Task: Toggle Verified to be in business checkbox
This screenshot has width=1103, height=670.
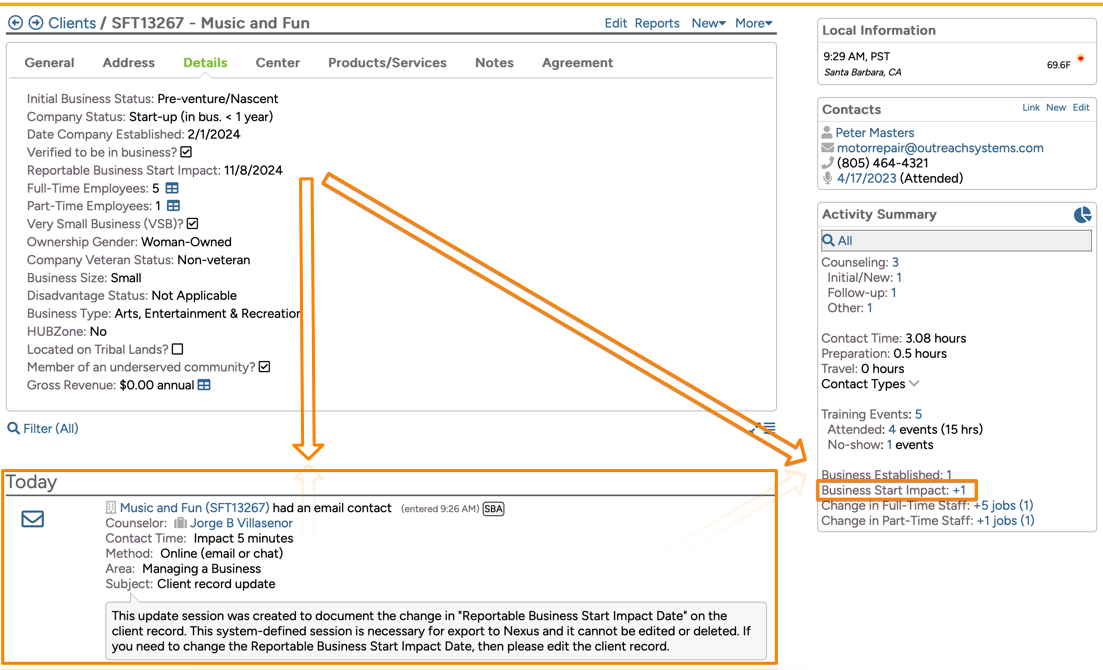Action: pyautogui.click(x=186, y=152)
